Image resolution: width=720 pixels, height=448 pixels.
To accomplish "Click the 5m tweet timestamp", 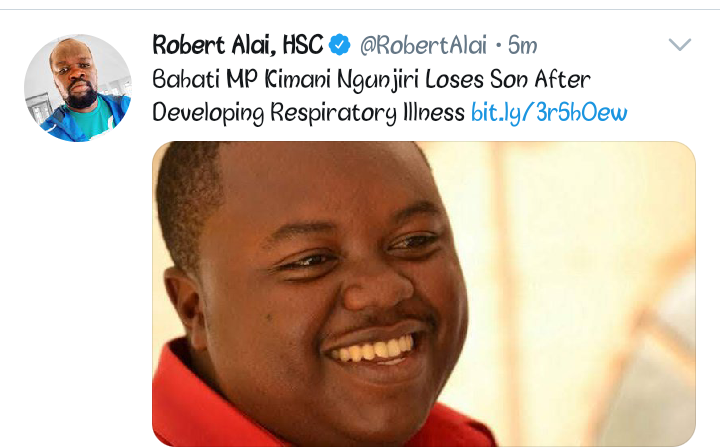I will point(523,45).
